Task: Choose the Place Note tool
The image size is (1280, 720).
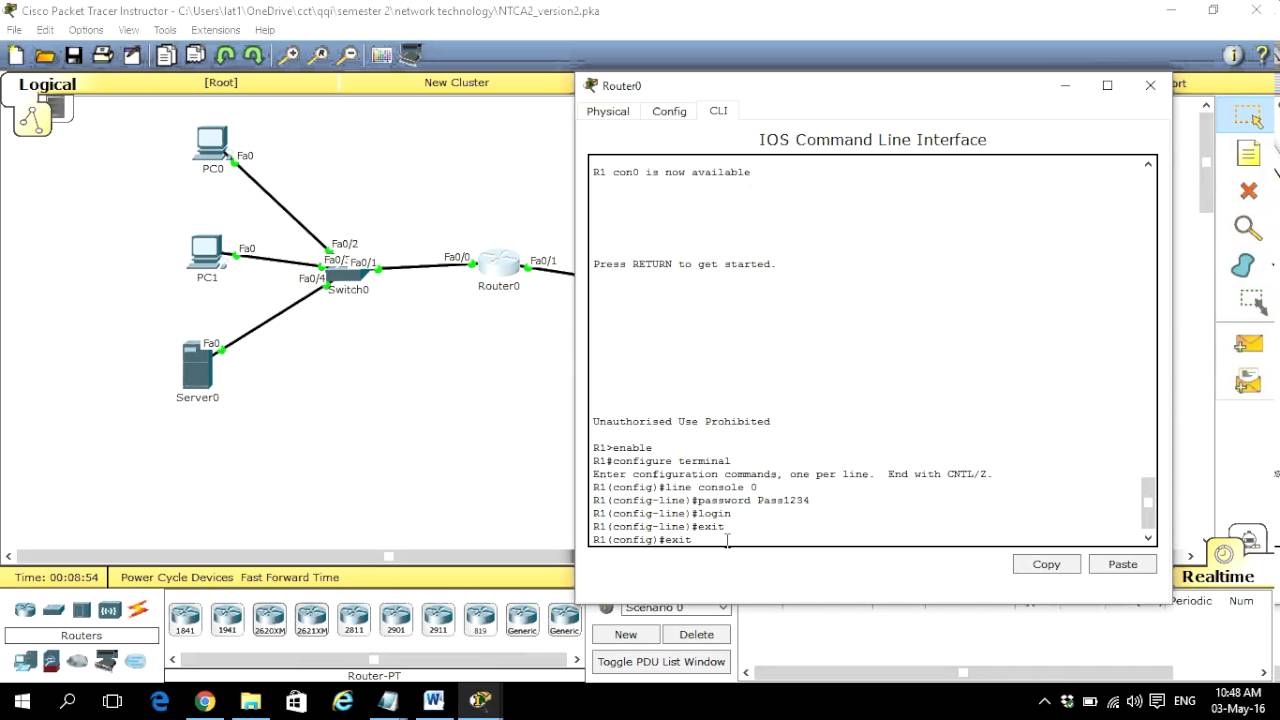Action: 1248,153
